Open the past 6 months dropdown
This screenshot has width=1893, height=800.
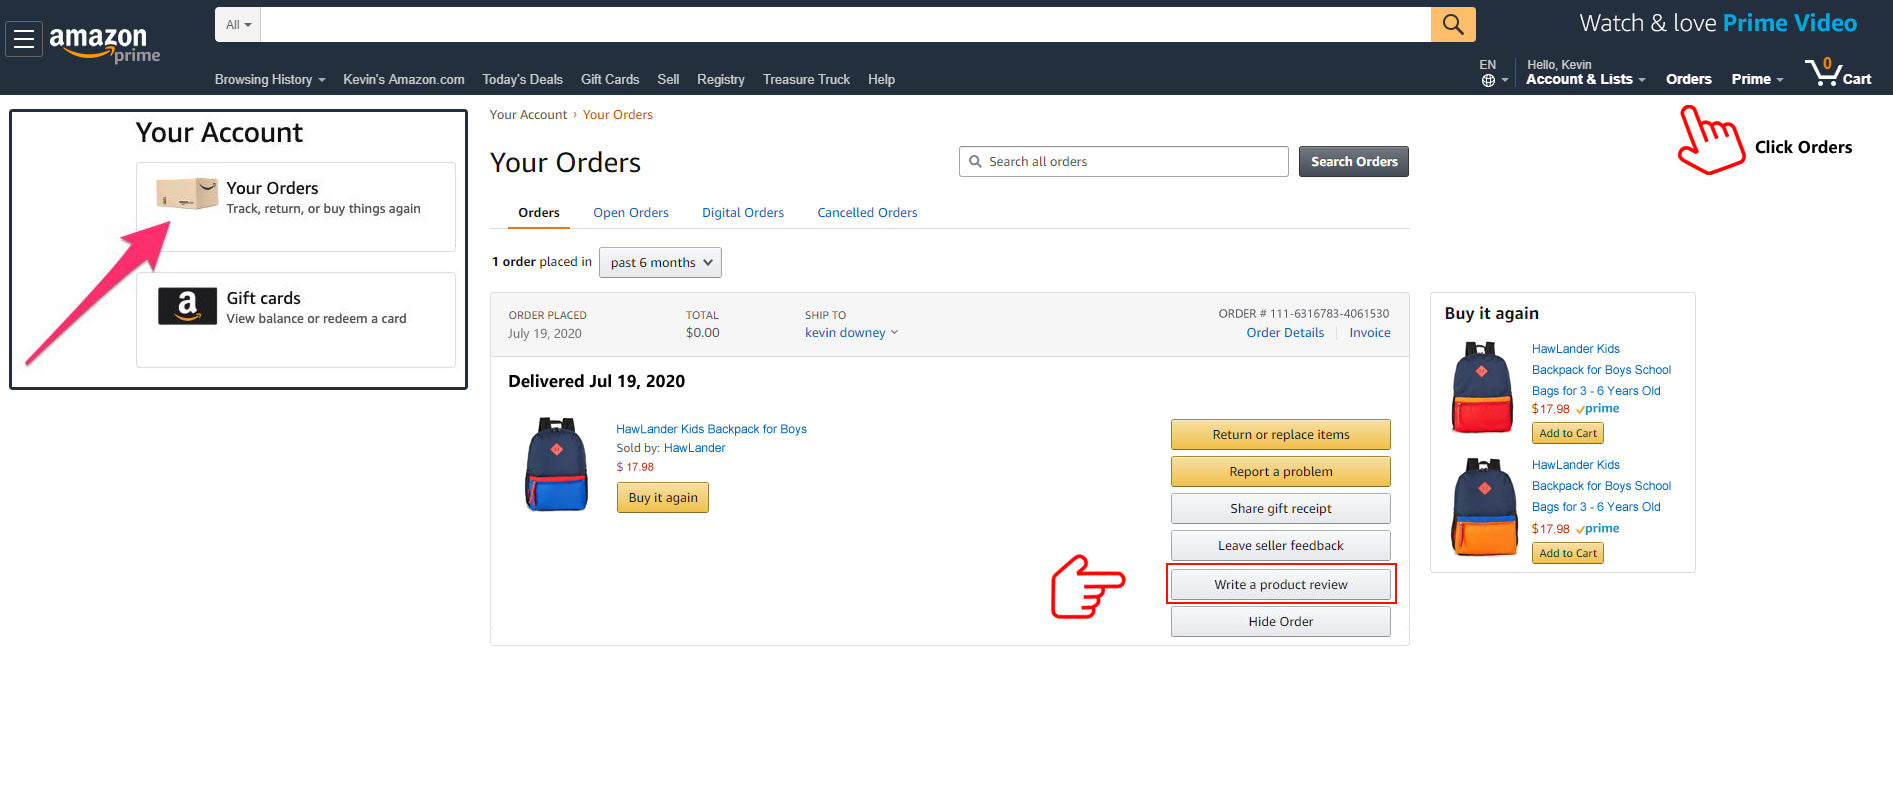660,262
